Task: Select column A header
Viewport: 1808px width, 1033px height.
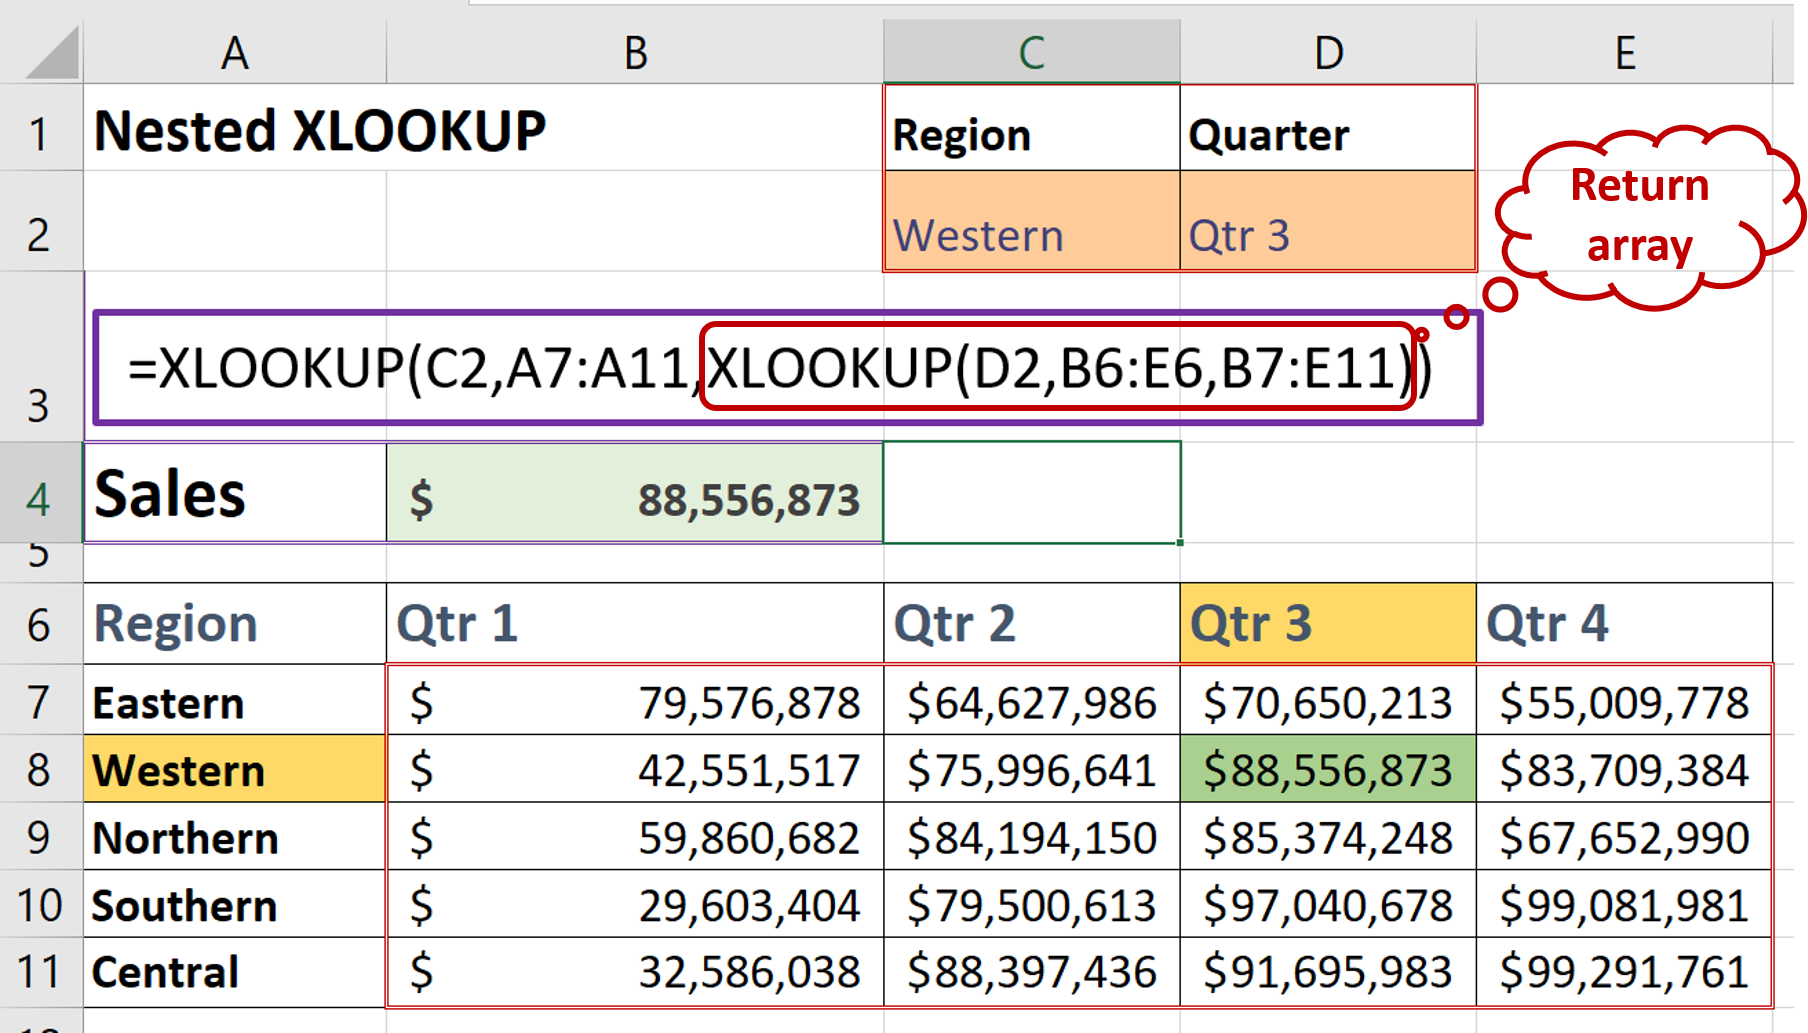Action: point(235,52)
